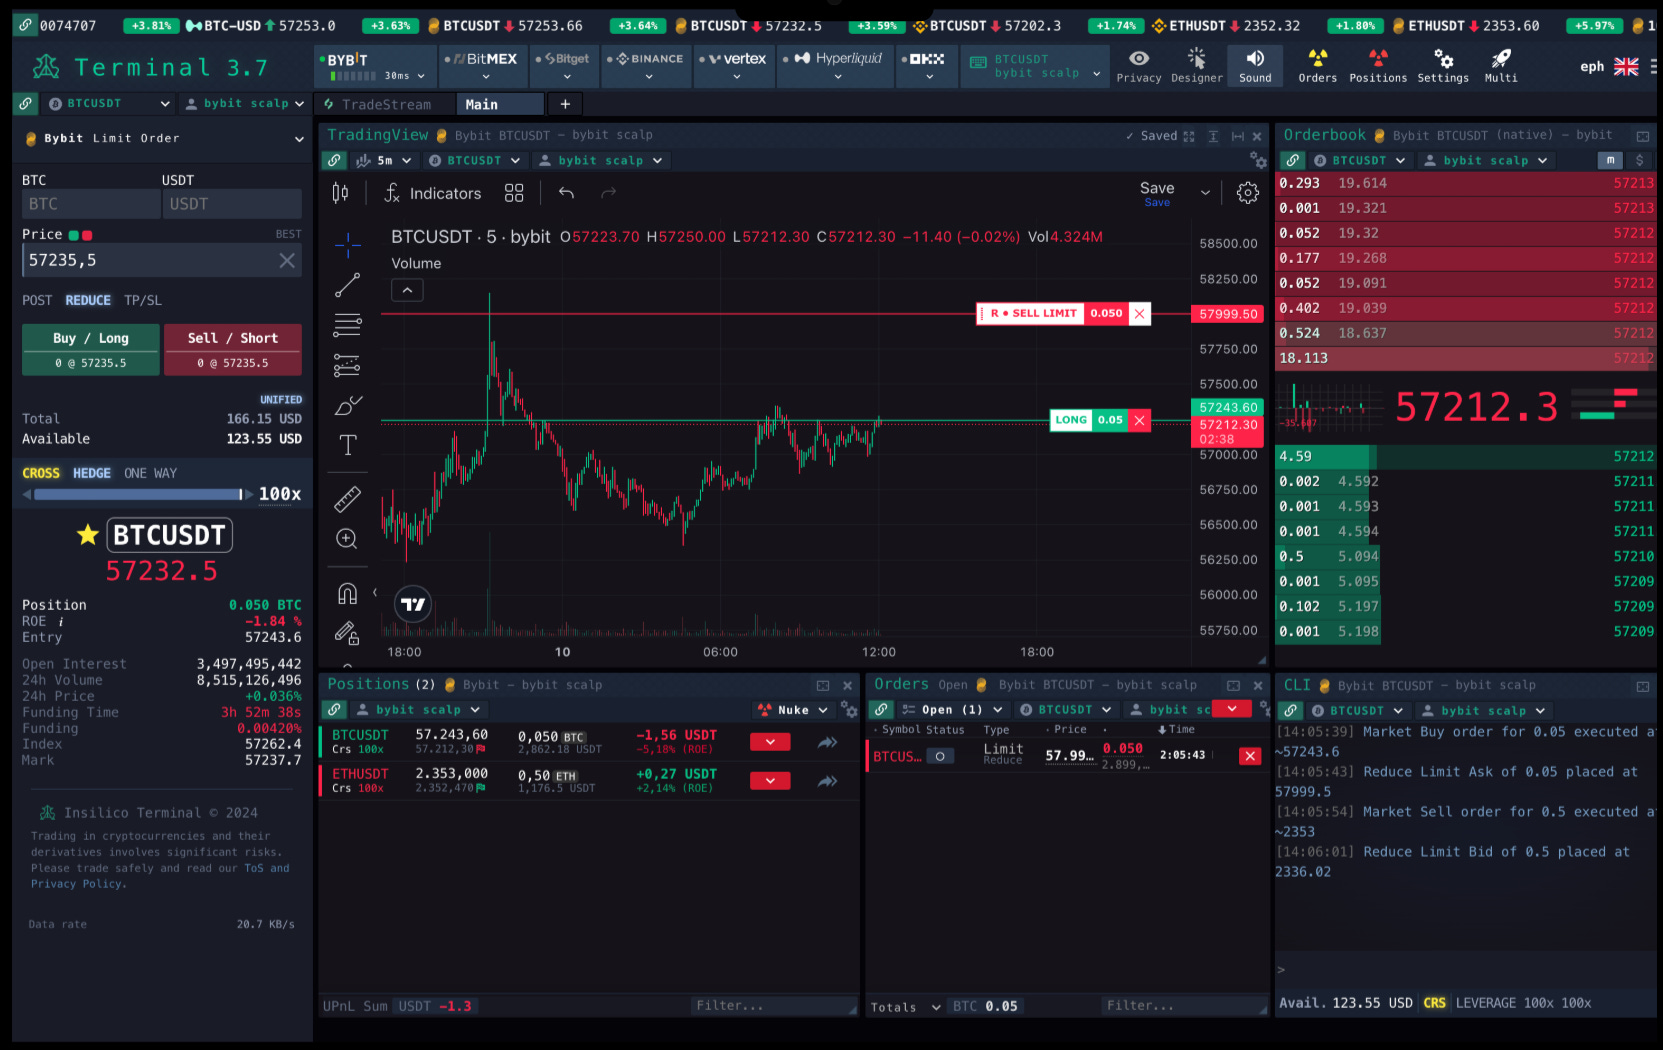1663x1050 pixels.
Task: Expand BTCUSDT position red dropdown
Action: point(770,742)
